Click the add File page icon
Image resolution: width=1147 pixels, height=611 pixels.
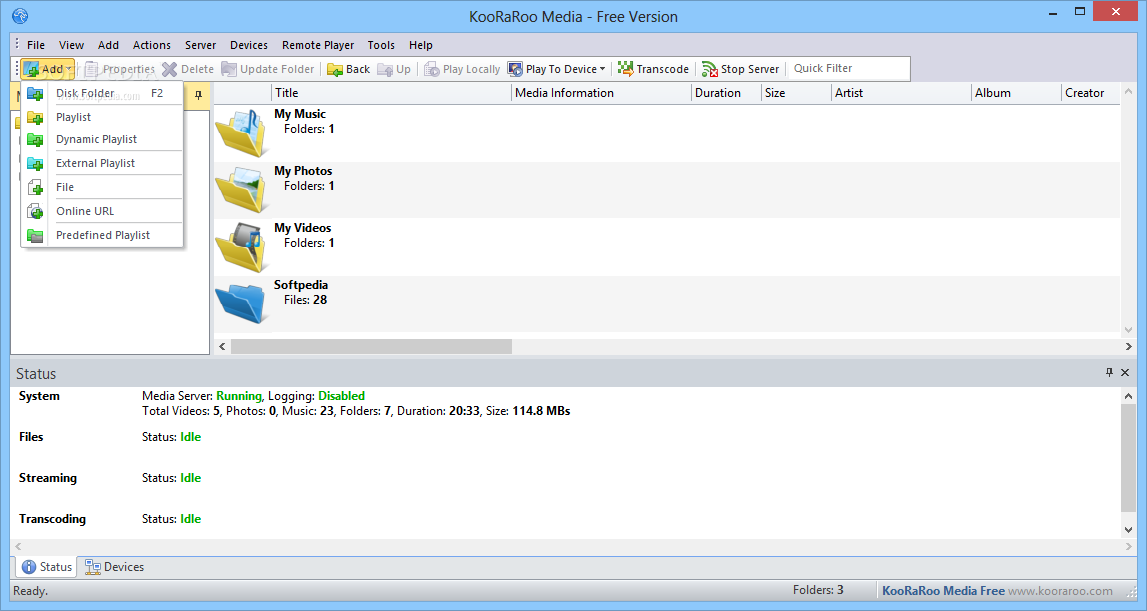click(x=35, y=187)
